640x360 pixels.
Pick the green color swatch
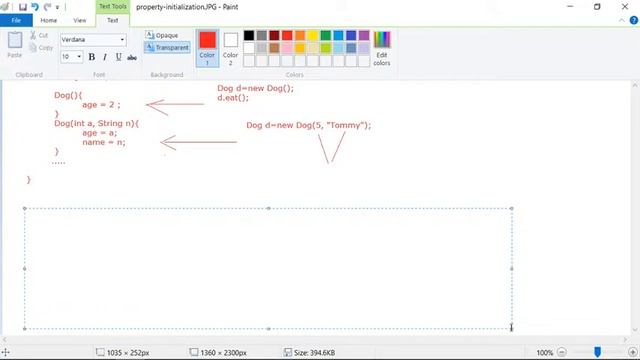point(326,36)
